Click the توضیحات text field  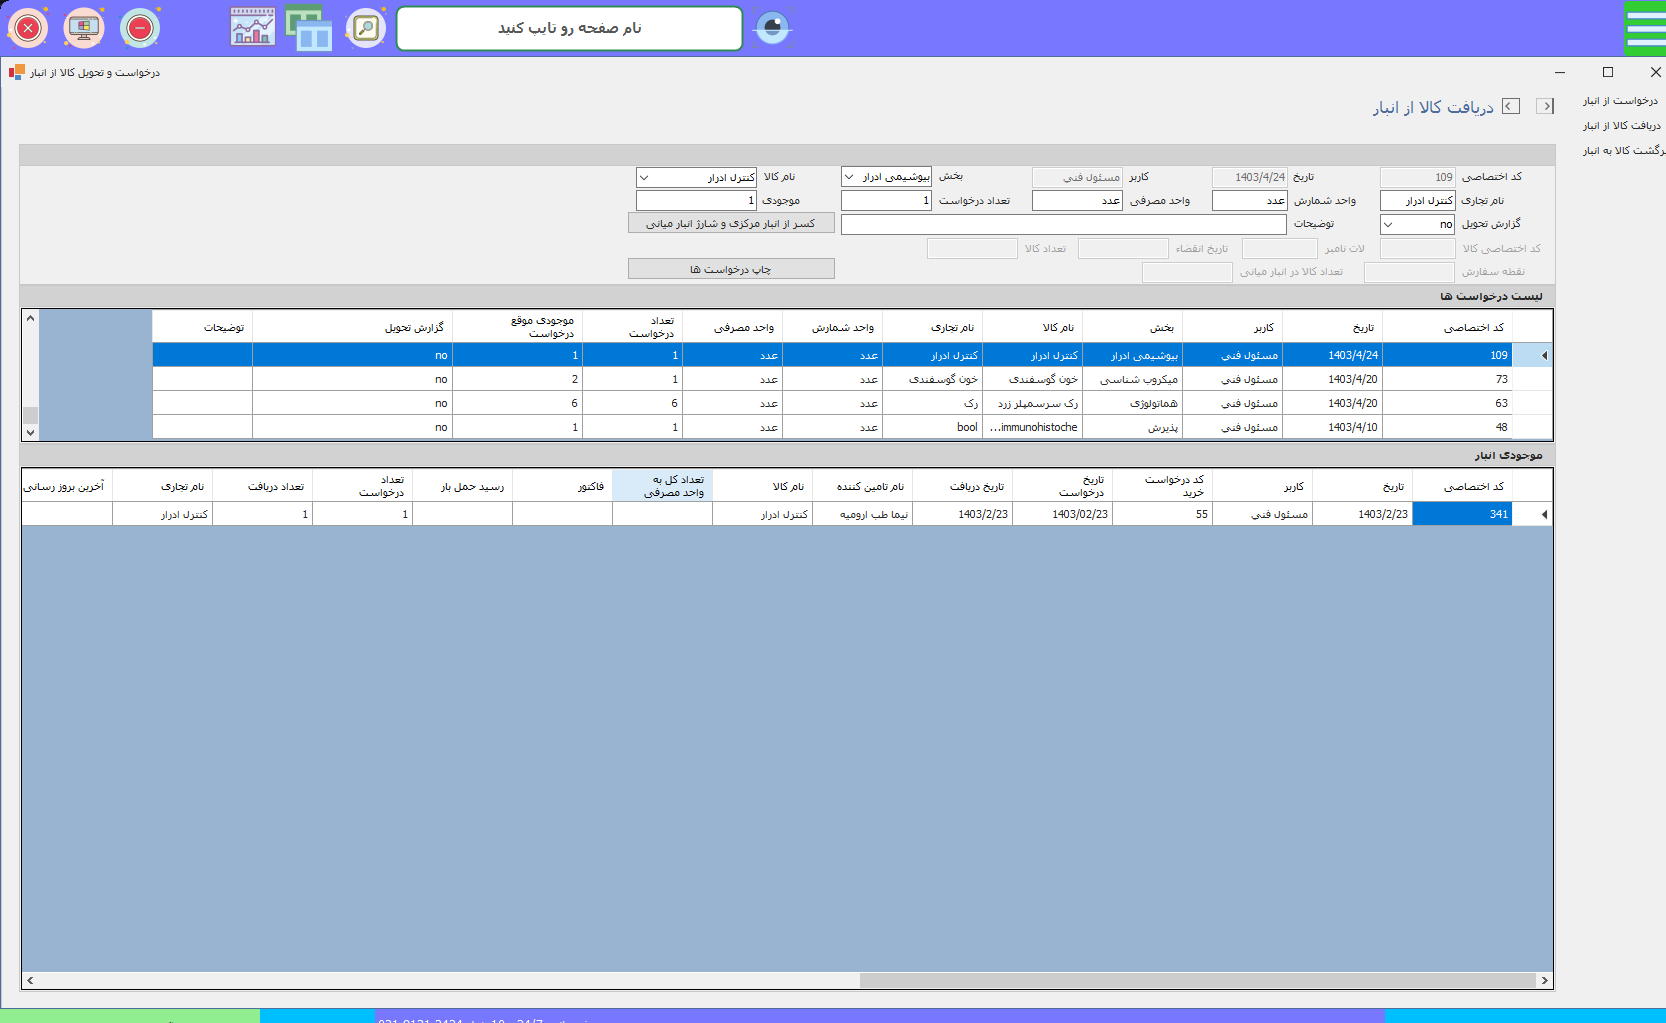pos(1062,225)
